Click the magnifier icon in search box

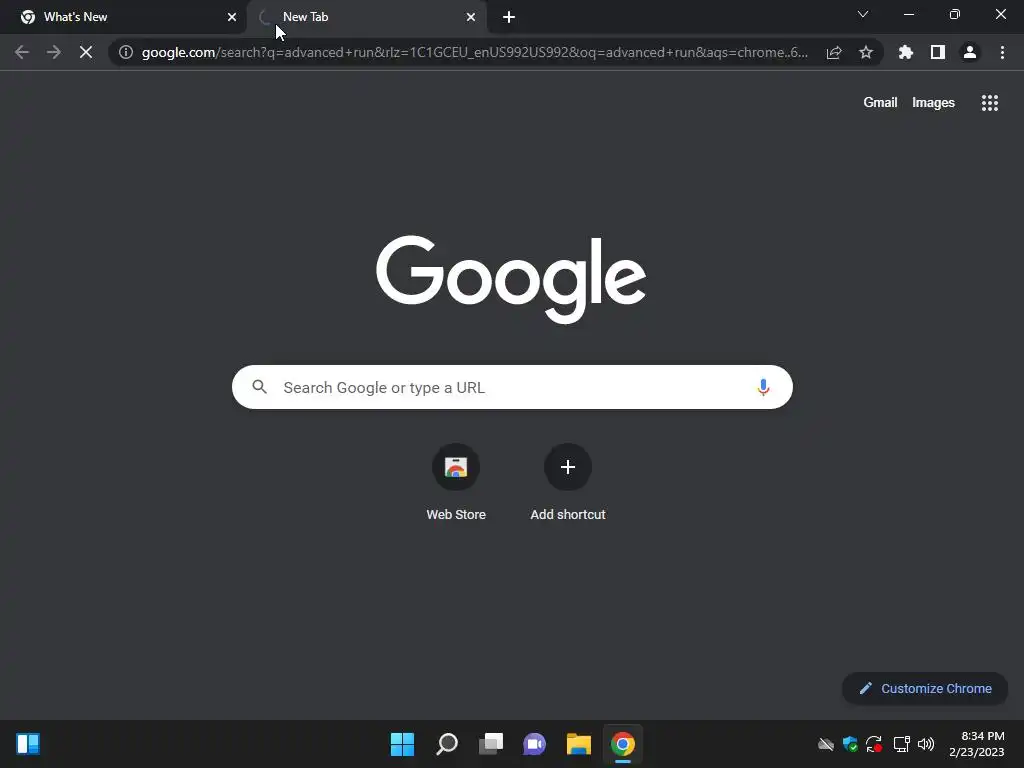pos(259,387)
